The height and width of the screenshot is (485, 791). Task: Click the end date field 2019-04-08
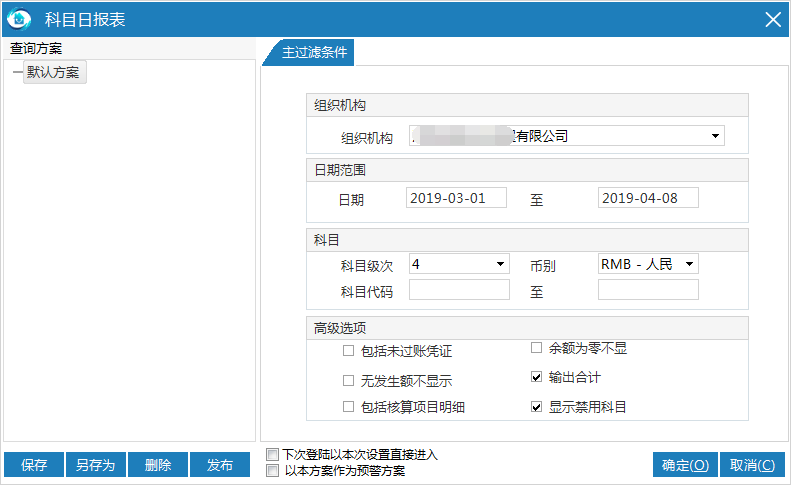648,198
